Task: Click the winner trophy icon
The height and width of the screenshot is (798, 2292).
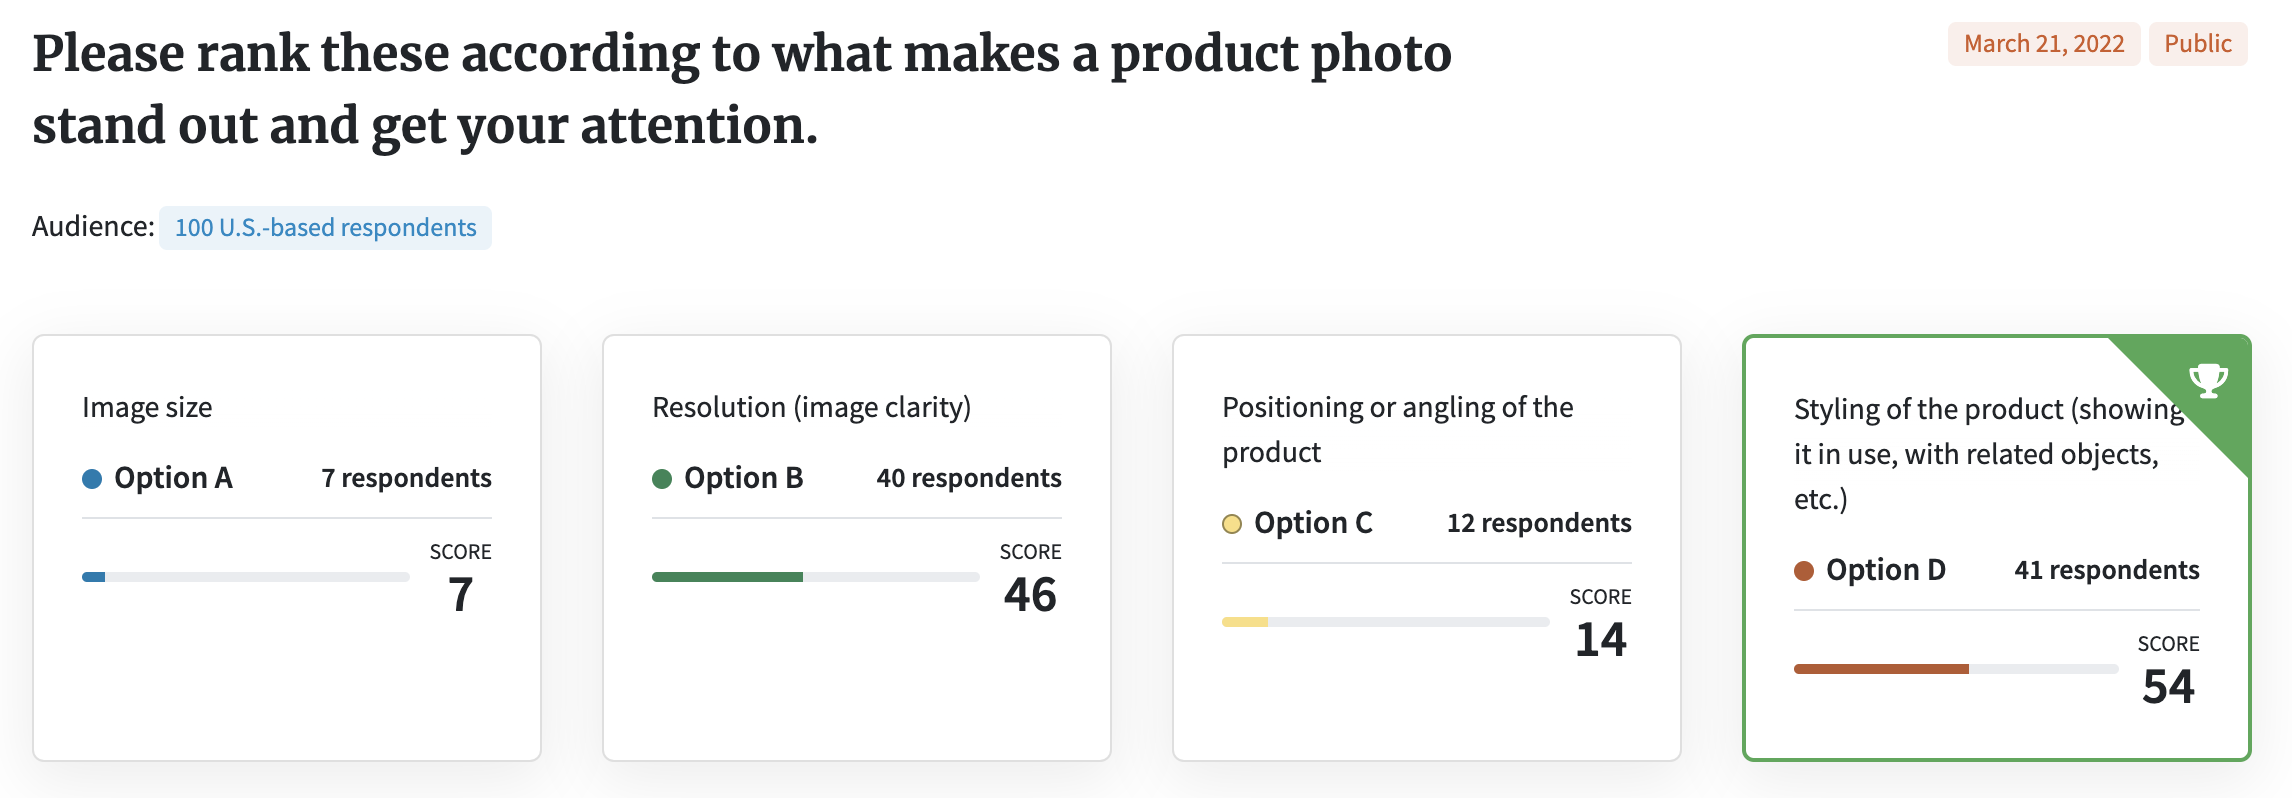Action: (x=2208, y=380)
